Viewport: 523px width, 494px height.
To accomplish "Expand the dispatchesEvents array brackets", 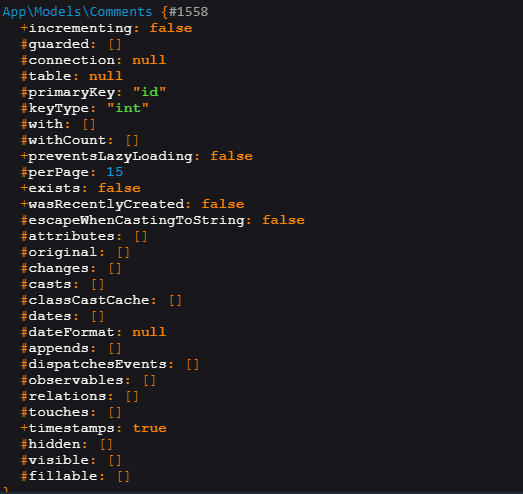I will 193,364.
